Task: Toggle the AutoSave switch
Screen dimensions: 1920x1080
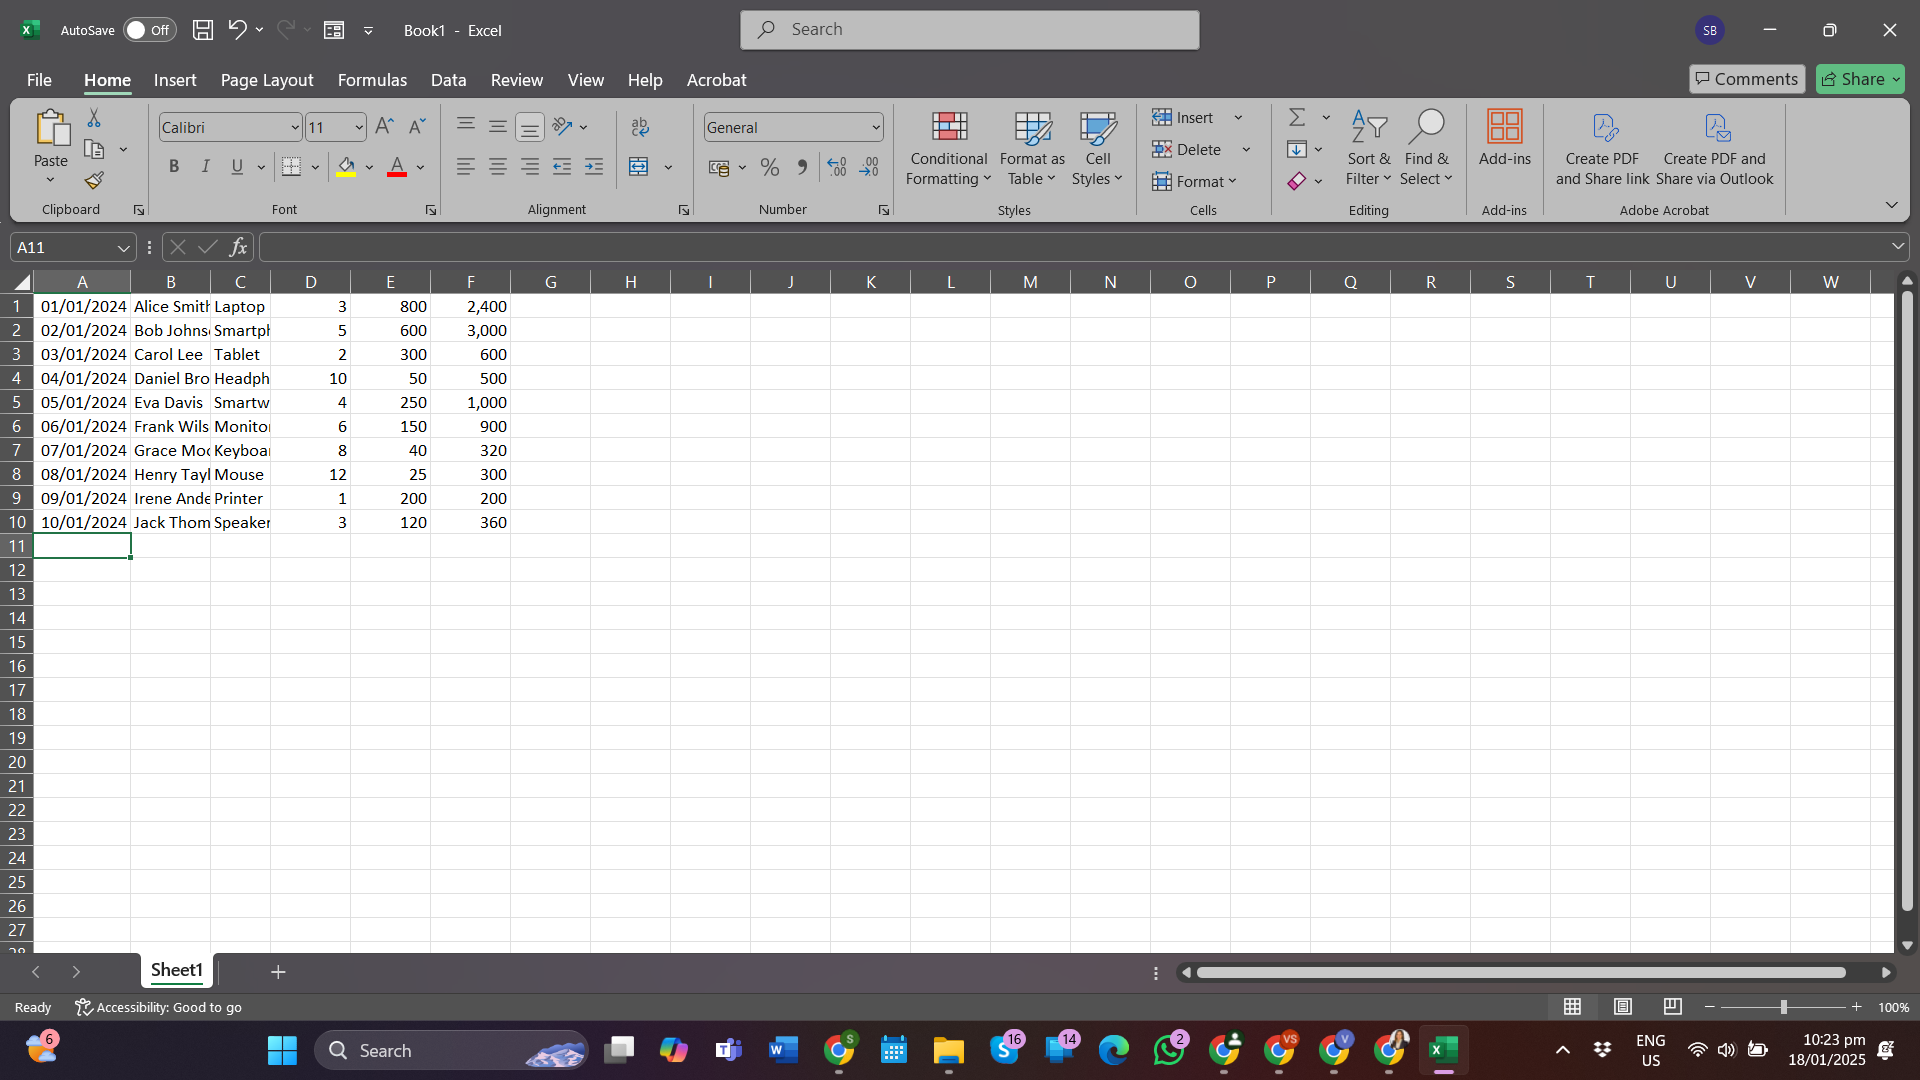Action: tap(149, 30)
